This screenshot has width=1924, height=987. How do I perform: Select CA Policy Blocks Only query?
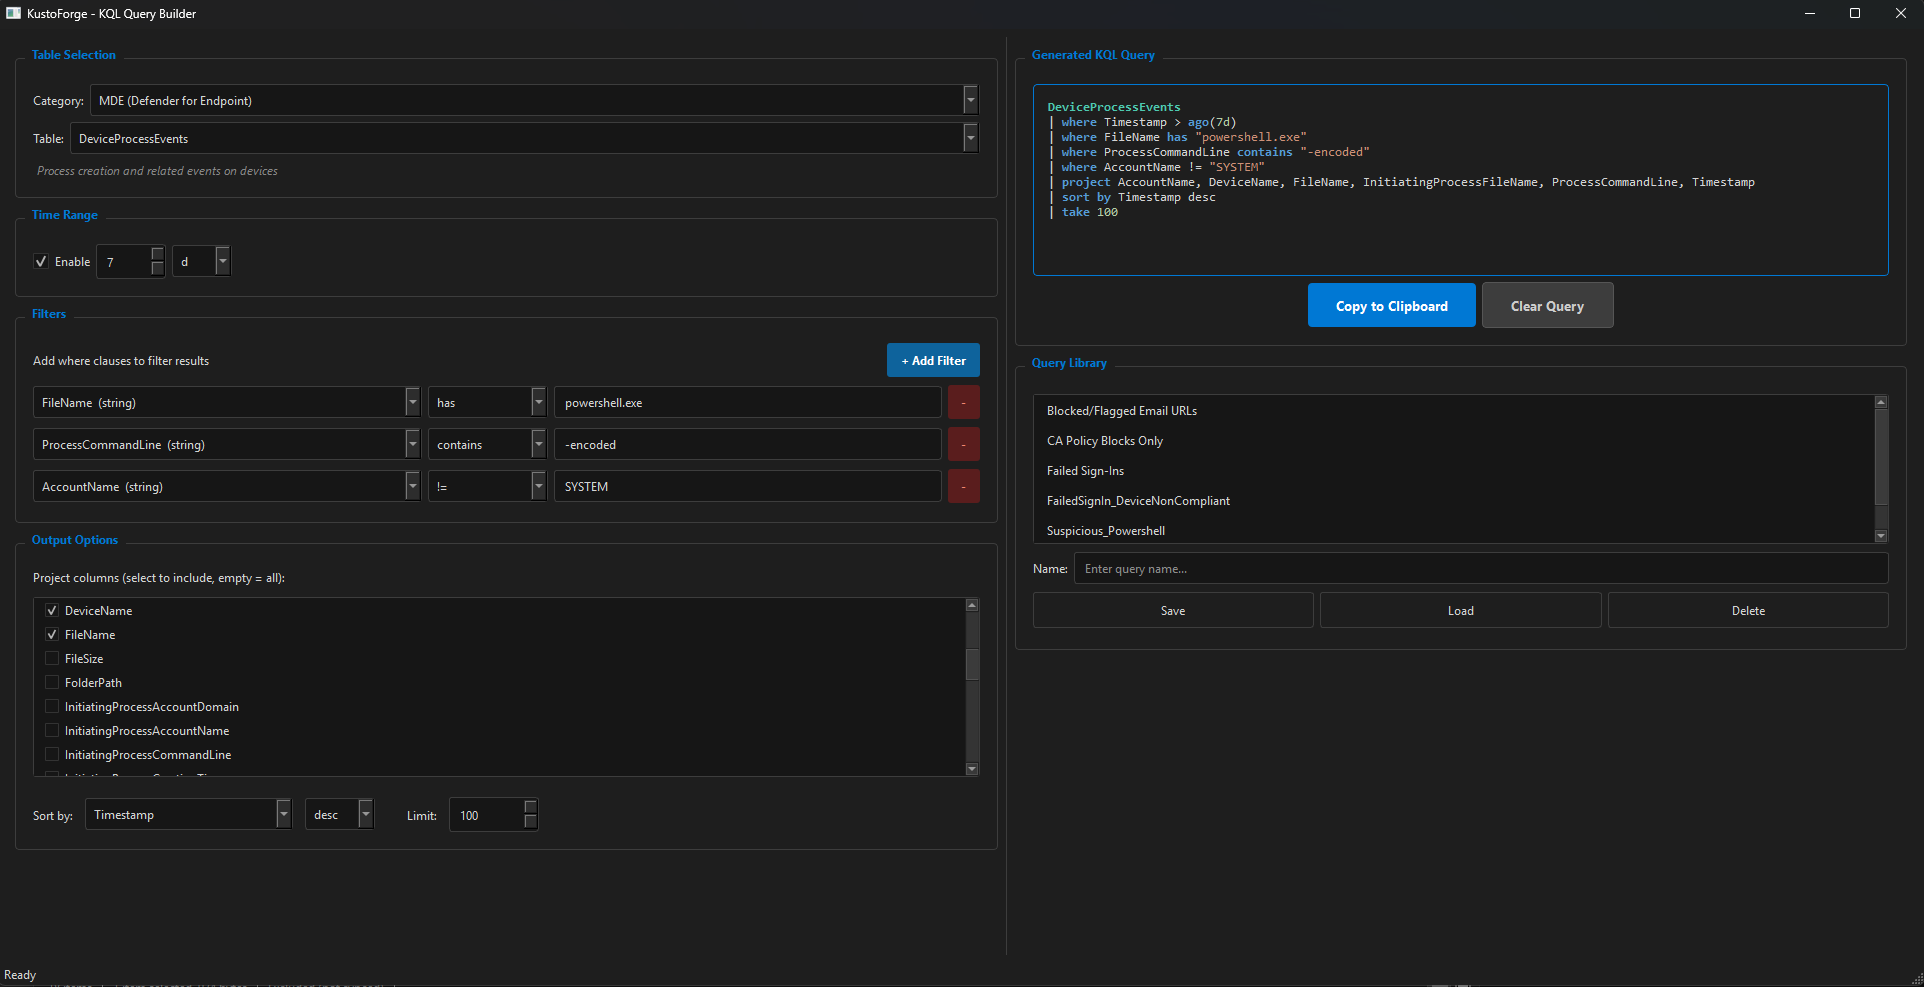pos(1453,440)
